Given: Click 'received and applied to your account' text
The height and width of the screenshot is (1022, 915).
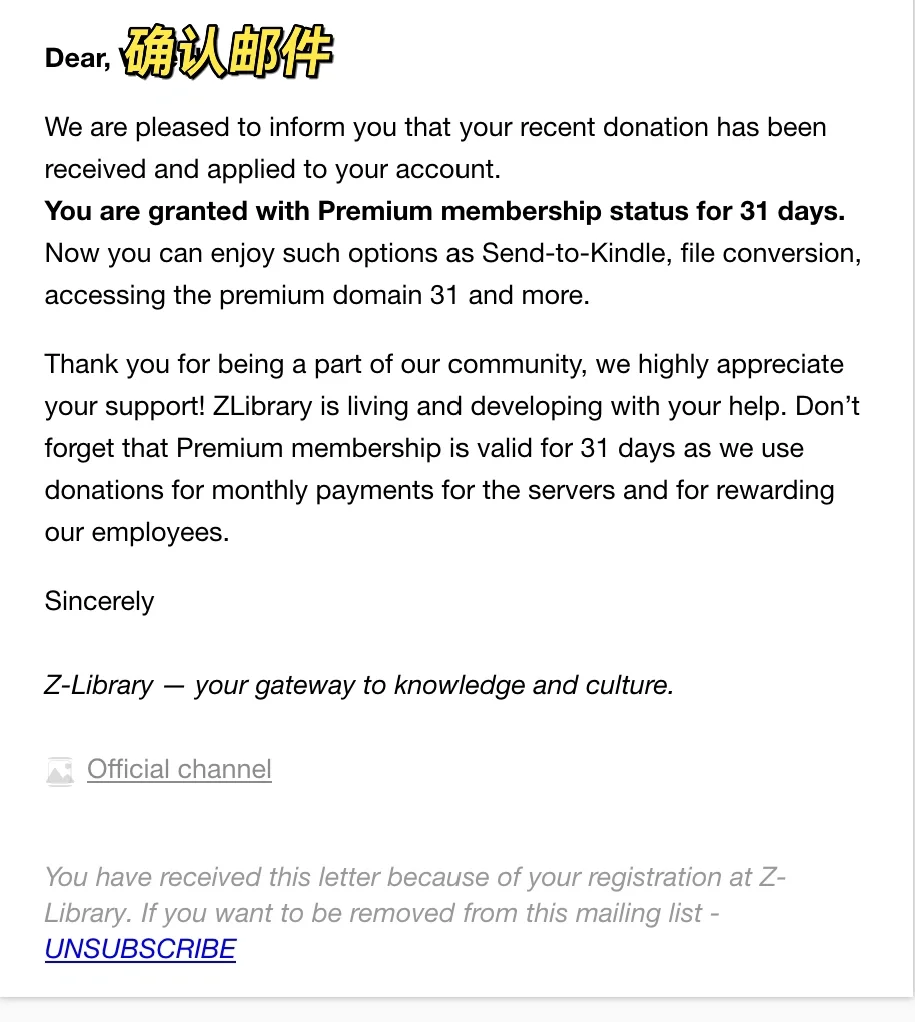Looking at the screenshot, I should (x=272, y=169).
